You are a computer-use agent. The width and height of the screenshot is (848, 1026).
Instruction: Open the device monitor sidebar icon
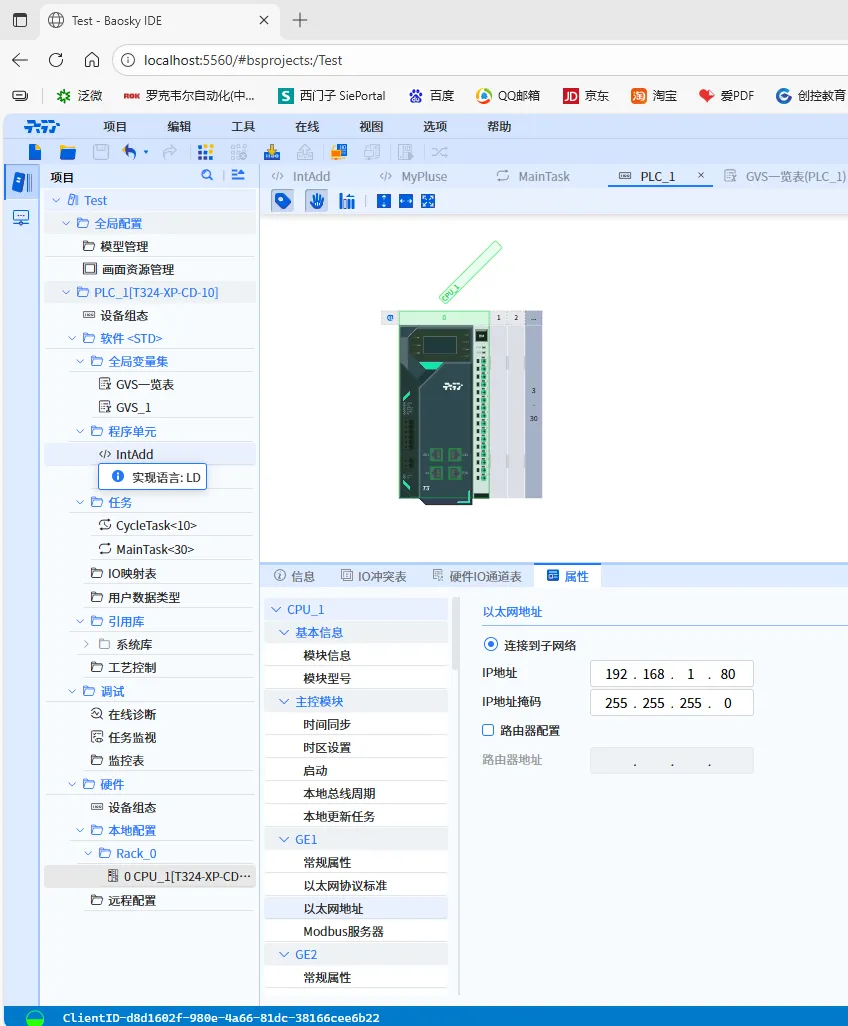21,217
